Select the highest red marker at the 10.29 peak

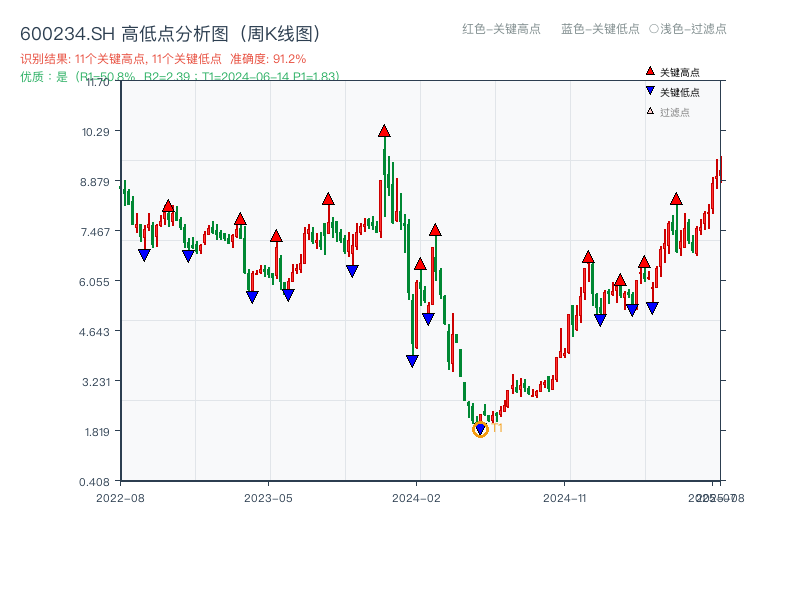pos(384,131)
